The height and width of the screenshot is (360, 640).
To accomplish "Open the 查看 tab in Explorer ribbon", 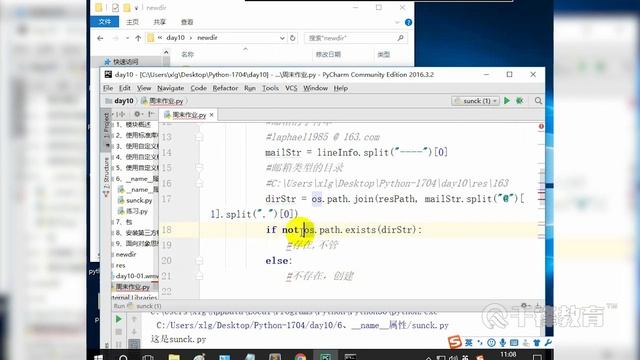I will (x=187, y=22).
